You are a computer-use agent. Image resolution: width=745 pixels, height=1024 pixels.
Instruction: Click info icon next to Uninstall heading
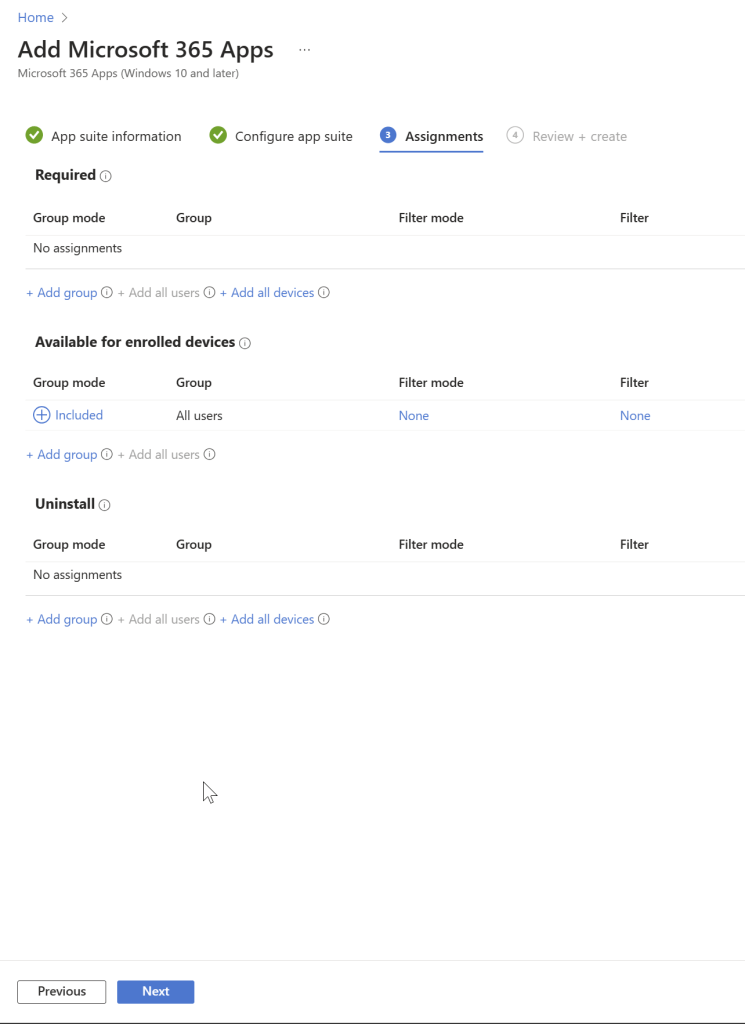[105, 505]
